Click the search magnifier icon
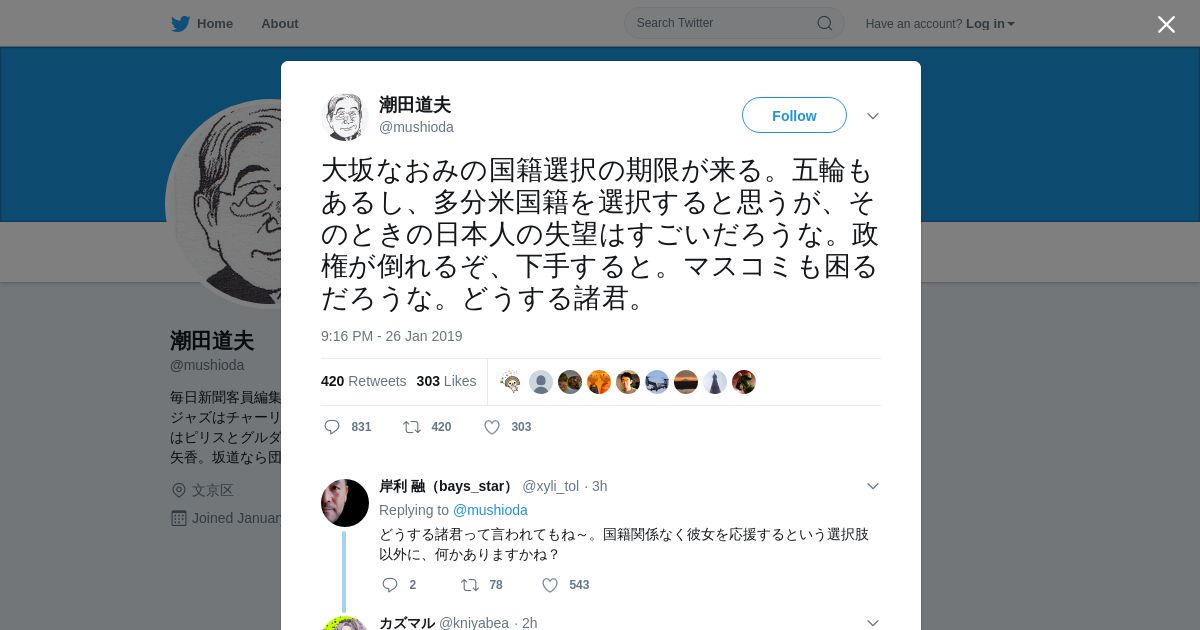 point(825,23)
